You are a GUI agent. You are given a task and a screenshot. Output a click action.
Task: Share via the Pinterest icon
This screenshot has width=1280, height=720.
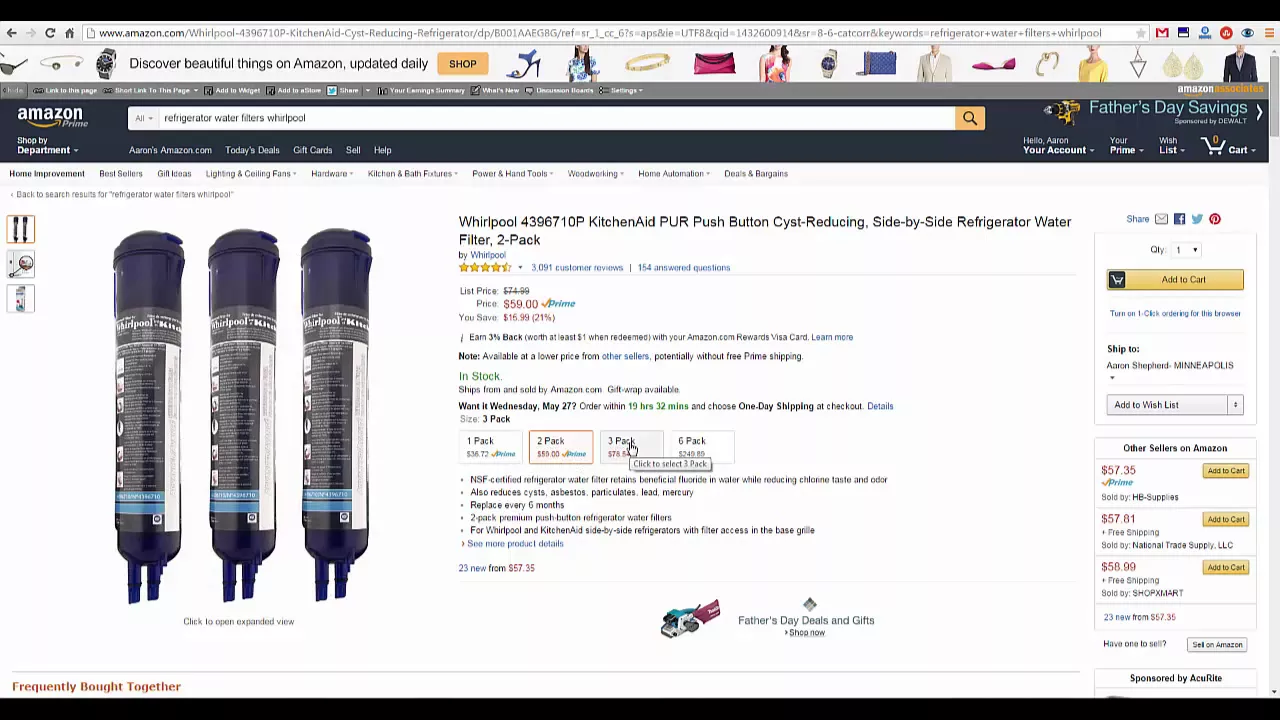point(1215,219)
